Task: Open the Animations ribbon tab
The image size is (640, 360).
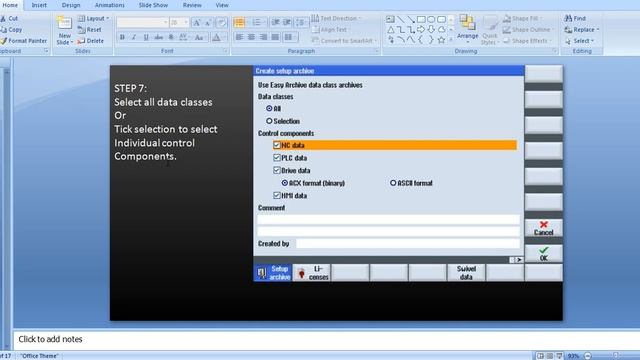Action: point(109,5)
